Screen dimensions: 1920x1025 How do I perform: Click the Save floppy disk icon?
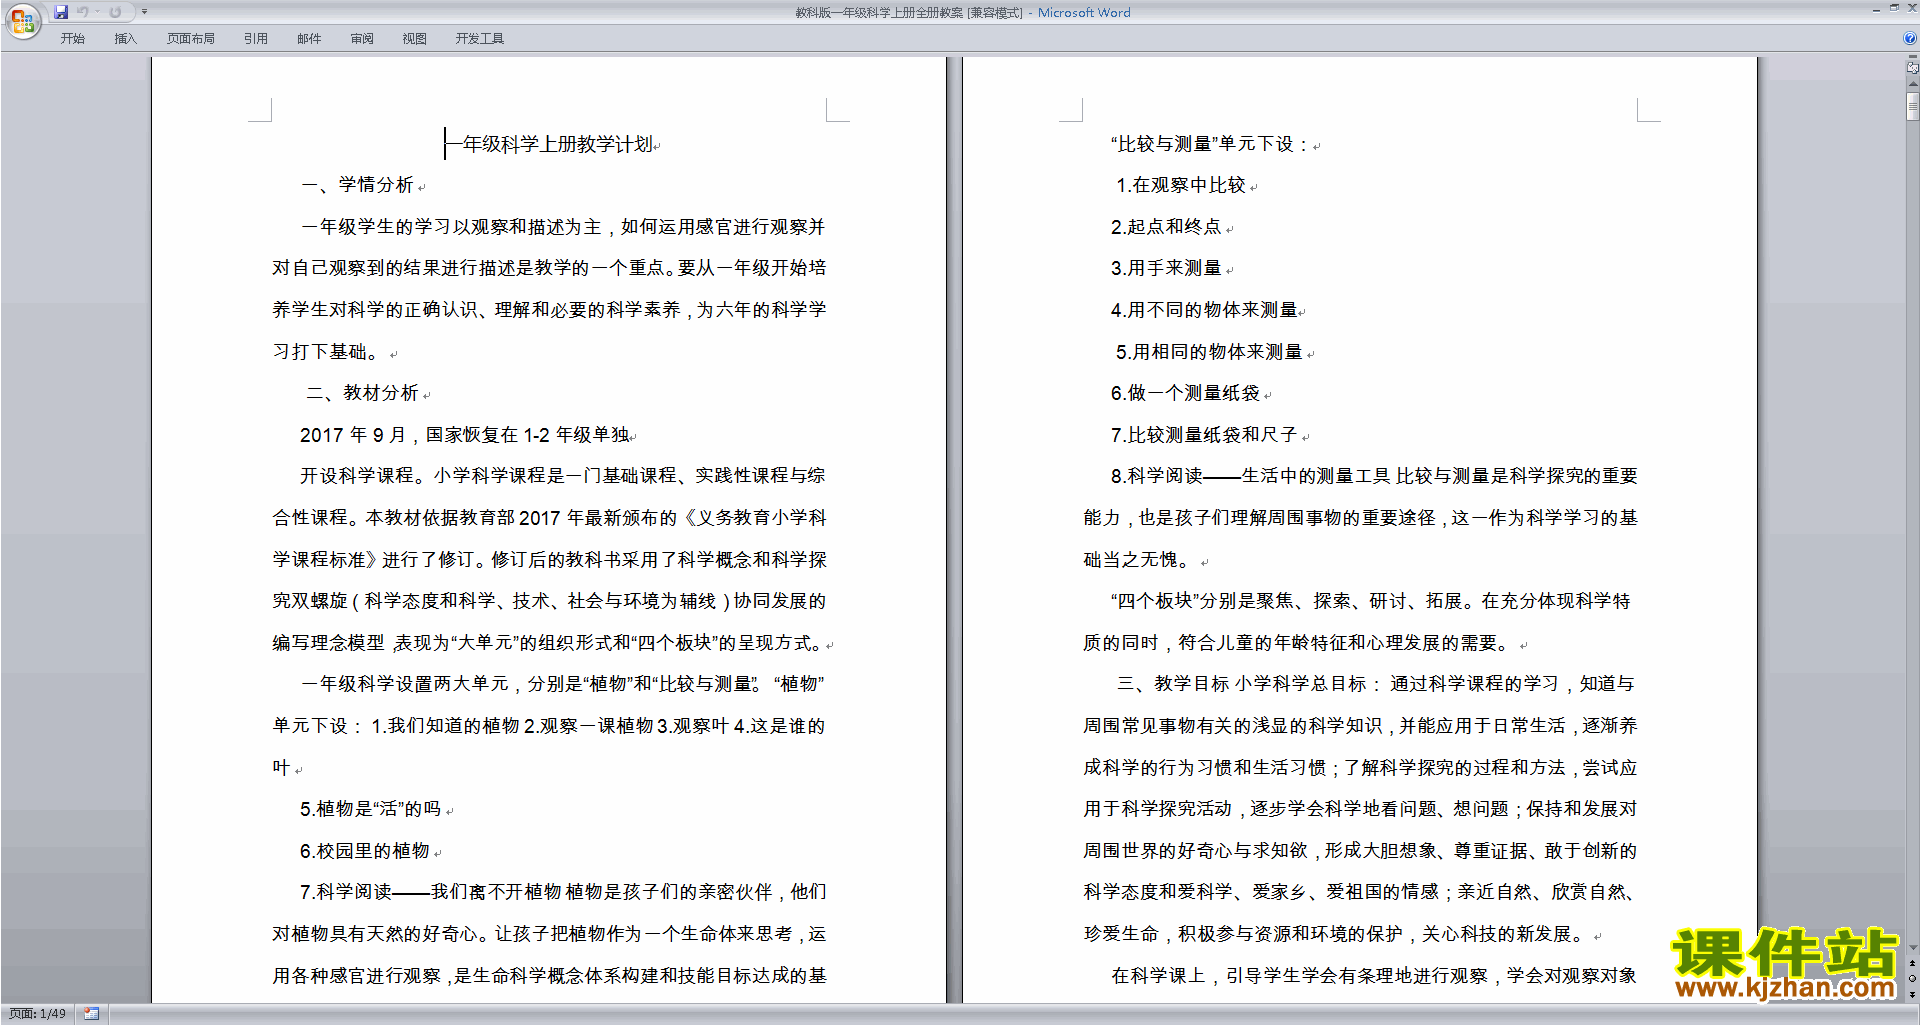(x=61, y=12)
